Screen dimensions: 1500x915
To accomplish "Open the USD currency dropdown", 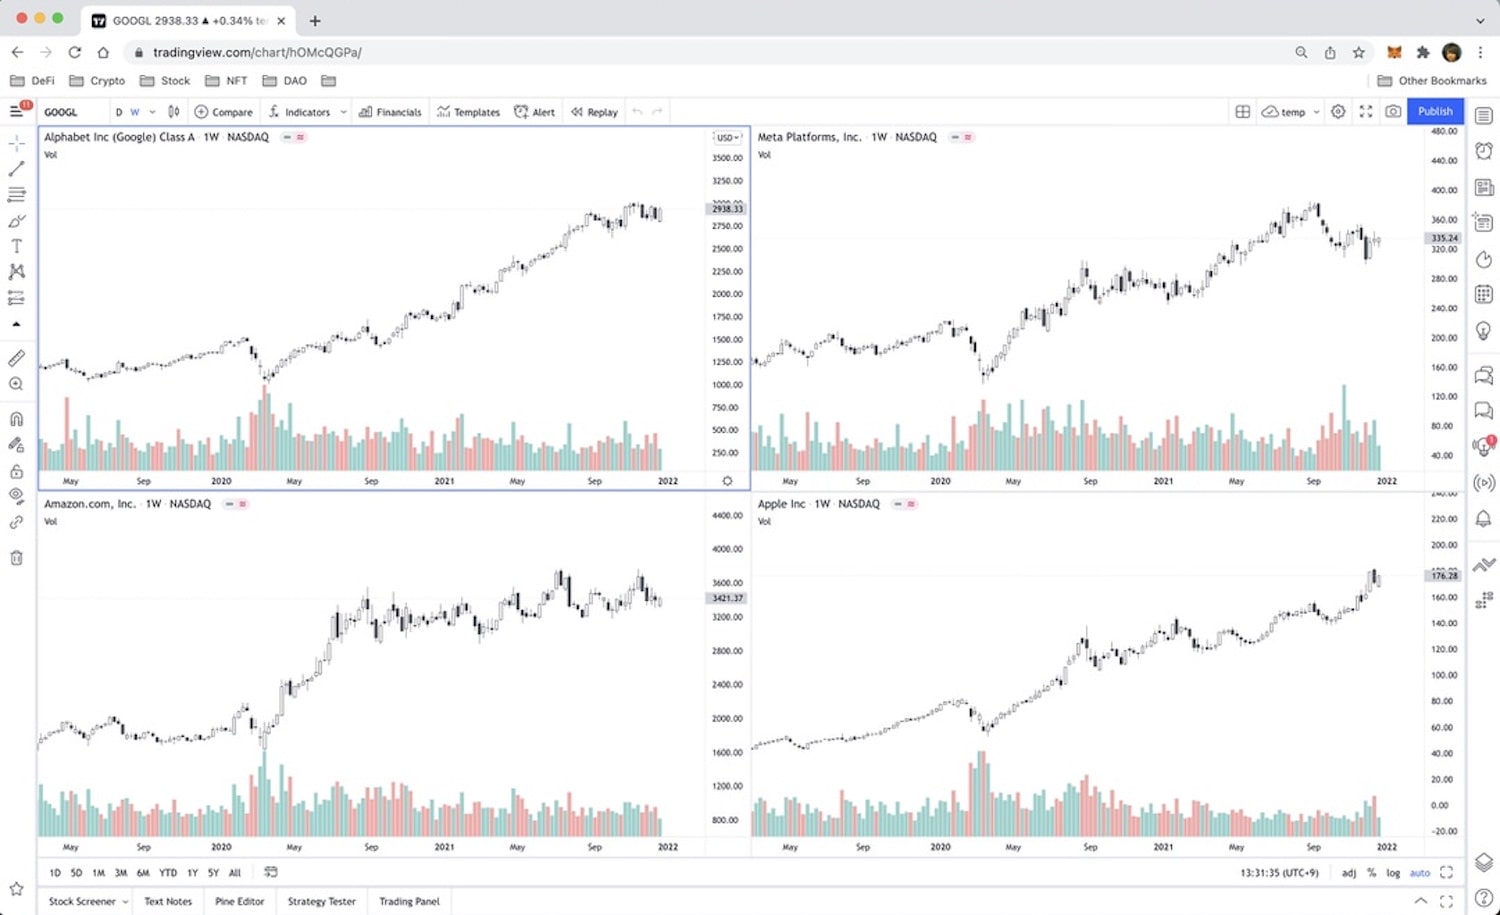I will 727,137.
